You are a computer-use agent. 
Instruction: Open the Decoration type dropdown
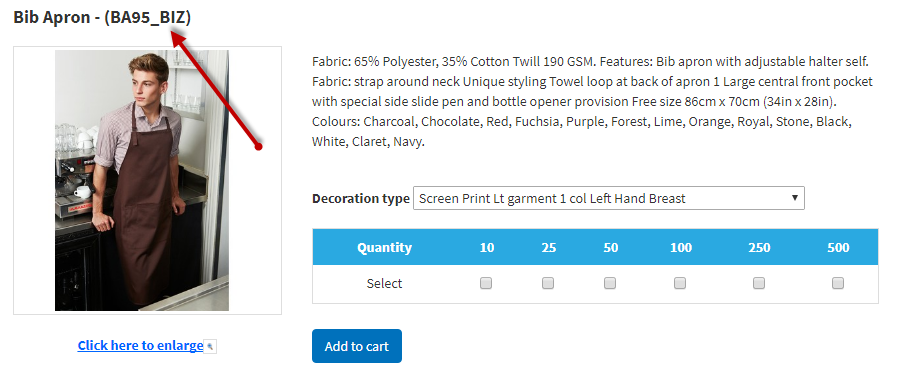click(608, 198)
